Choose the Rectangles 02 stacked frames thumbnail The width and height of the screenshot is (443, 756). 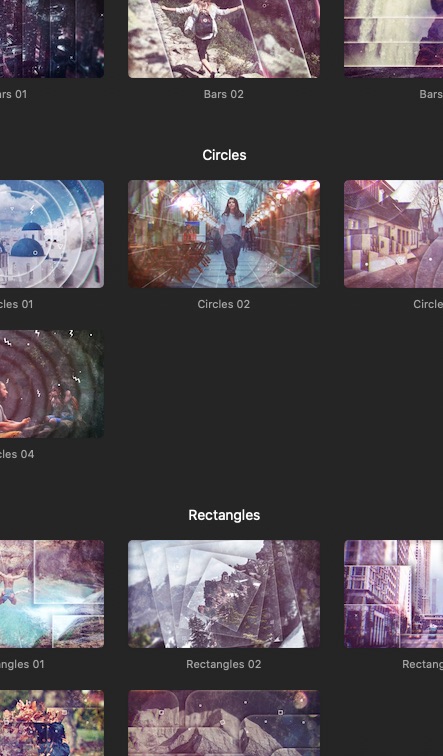click(x=224, y=594)
